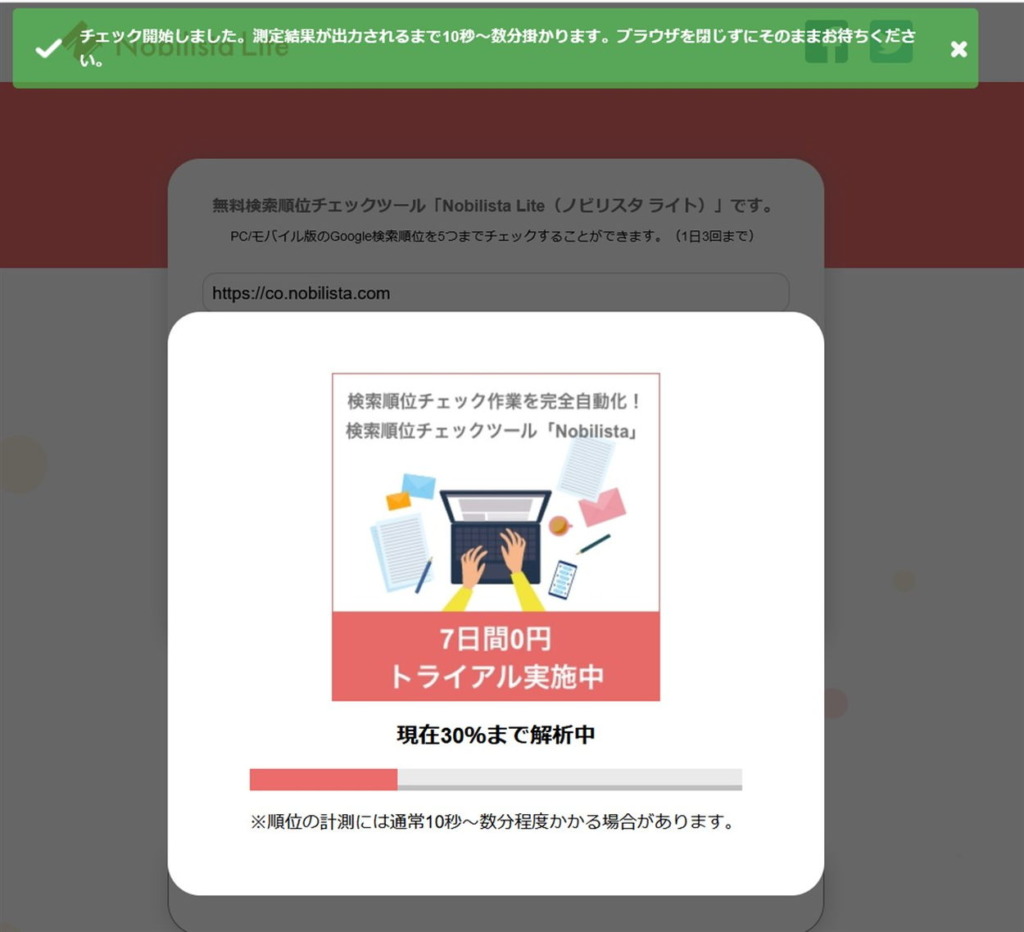This screenshot has height=932, width=1024.
Task: Click the 7日間0円 トライアル実施中 banner
Action: [x=496, y=656]
